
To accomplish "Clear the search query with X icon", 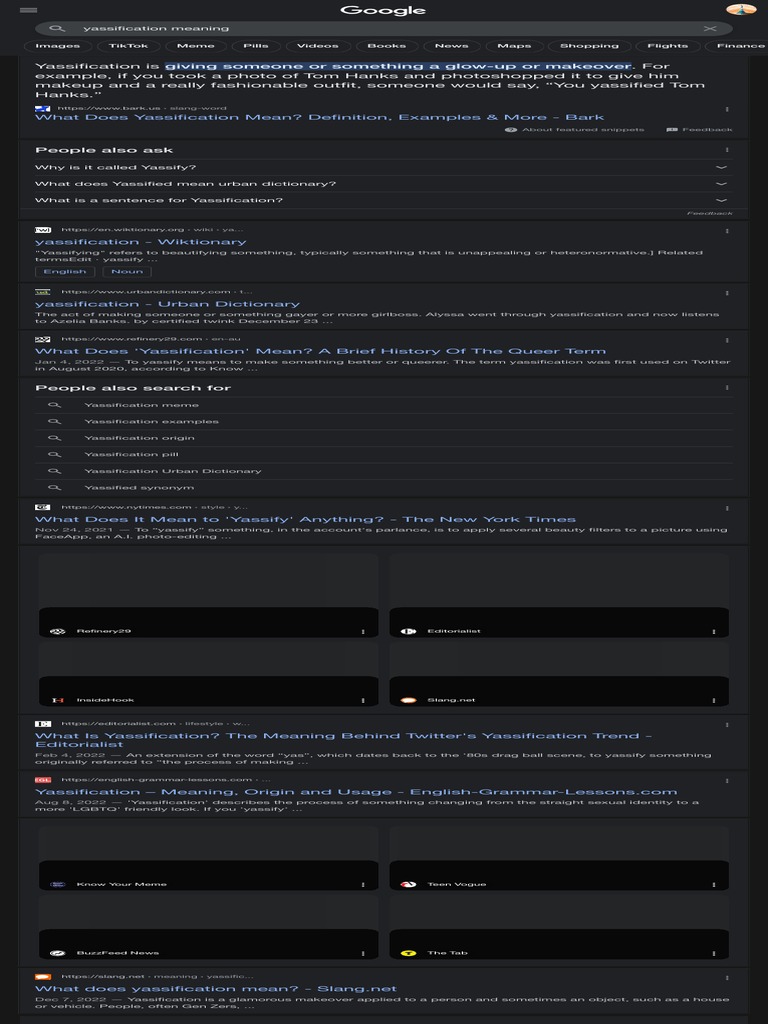I will coord(710,29).
